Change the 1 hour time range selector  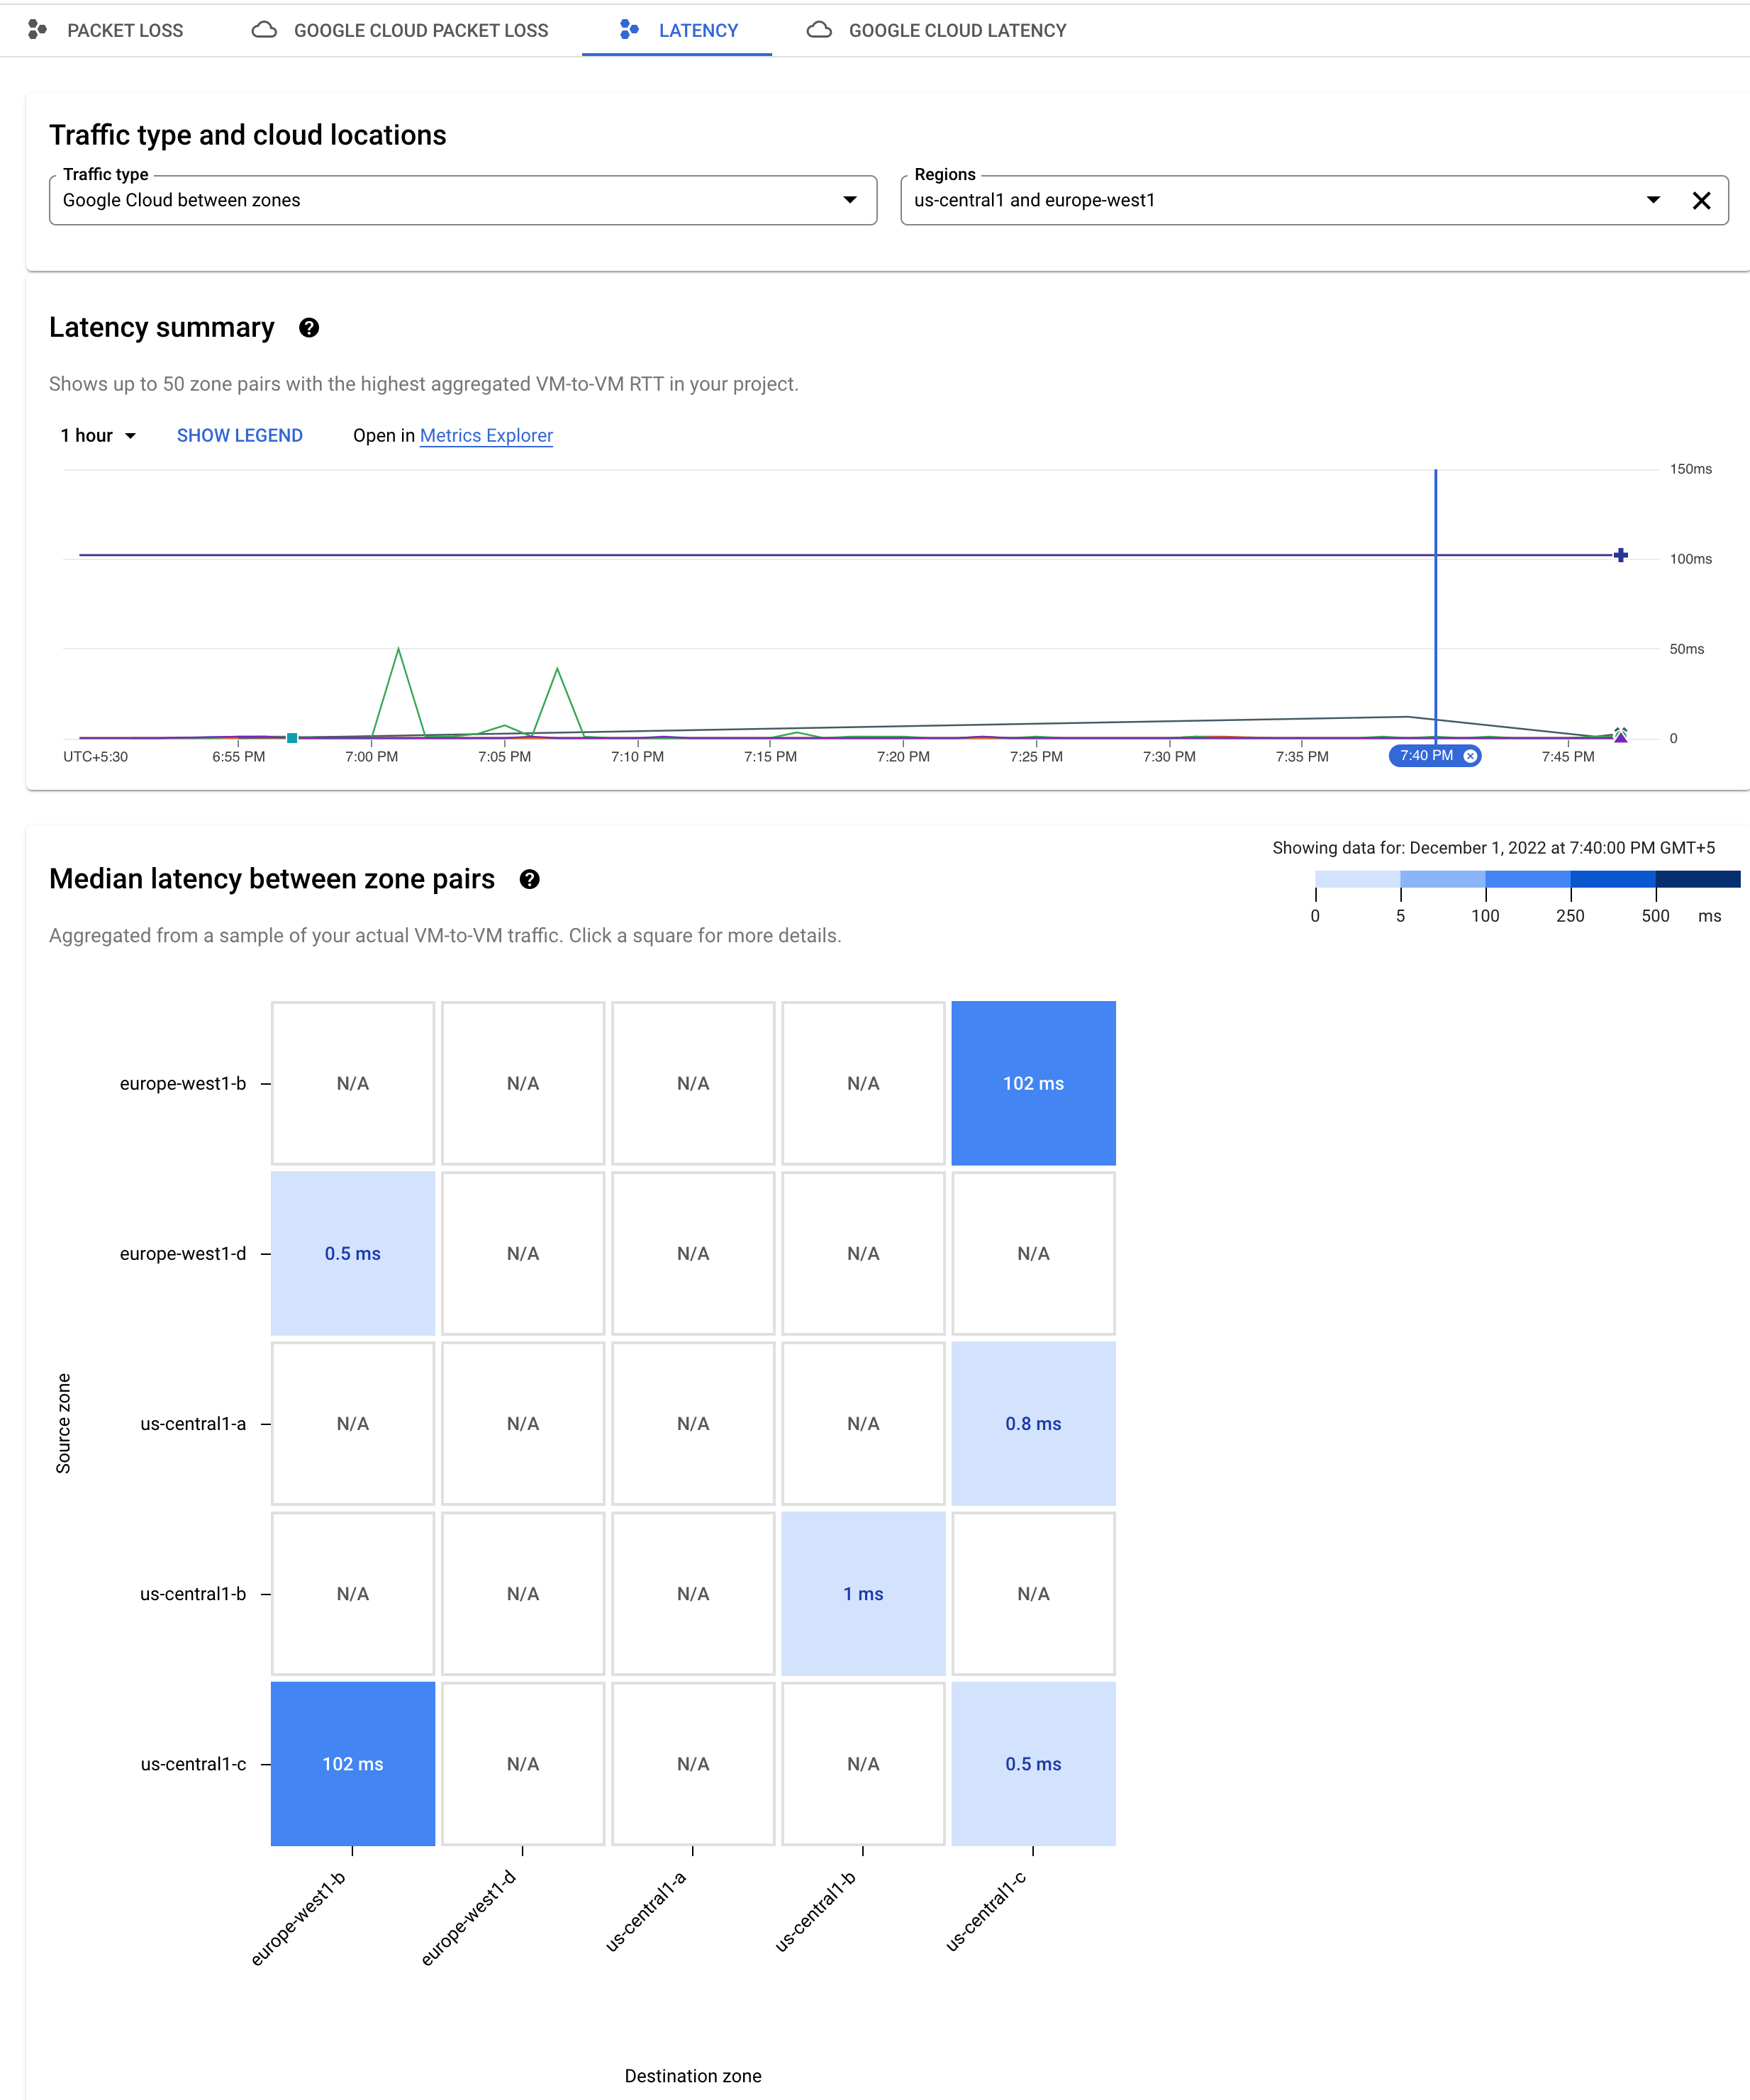(x=98, y=436)
